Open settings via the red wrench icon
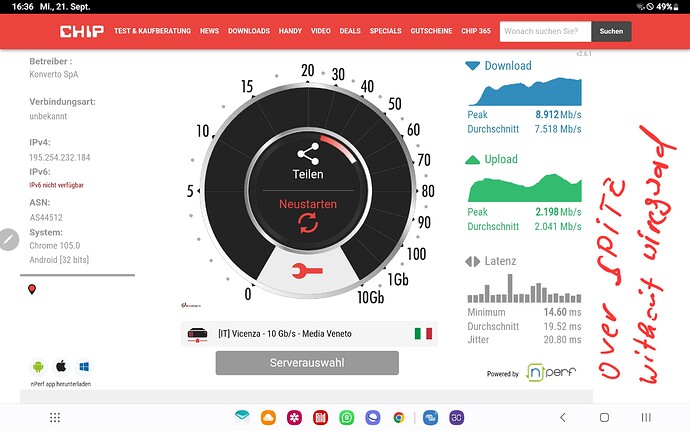Viewport: 690px width, 431px height. [307, 270]
